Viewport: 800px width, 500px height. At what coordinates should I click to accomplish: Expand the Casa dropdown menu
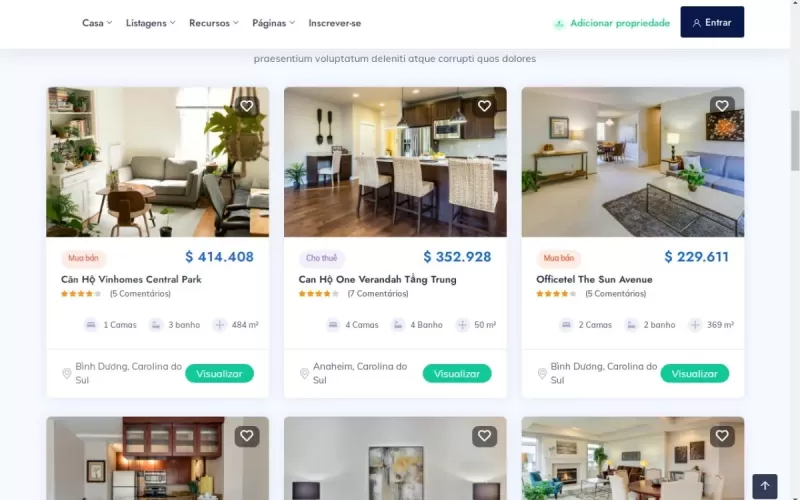97,23
